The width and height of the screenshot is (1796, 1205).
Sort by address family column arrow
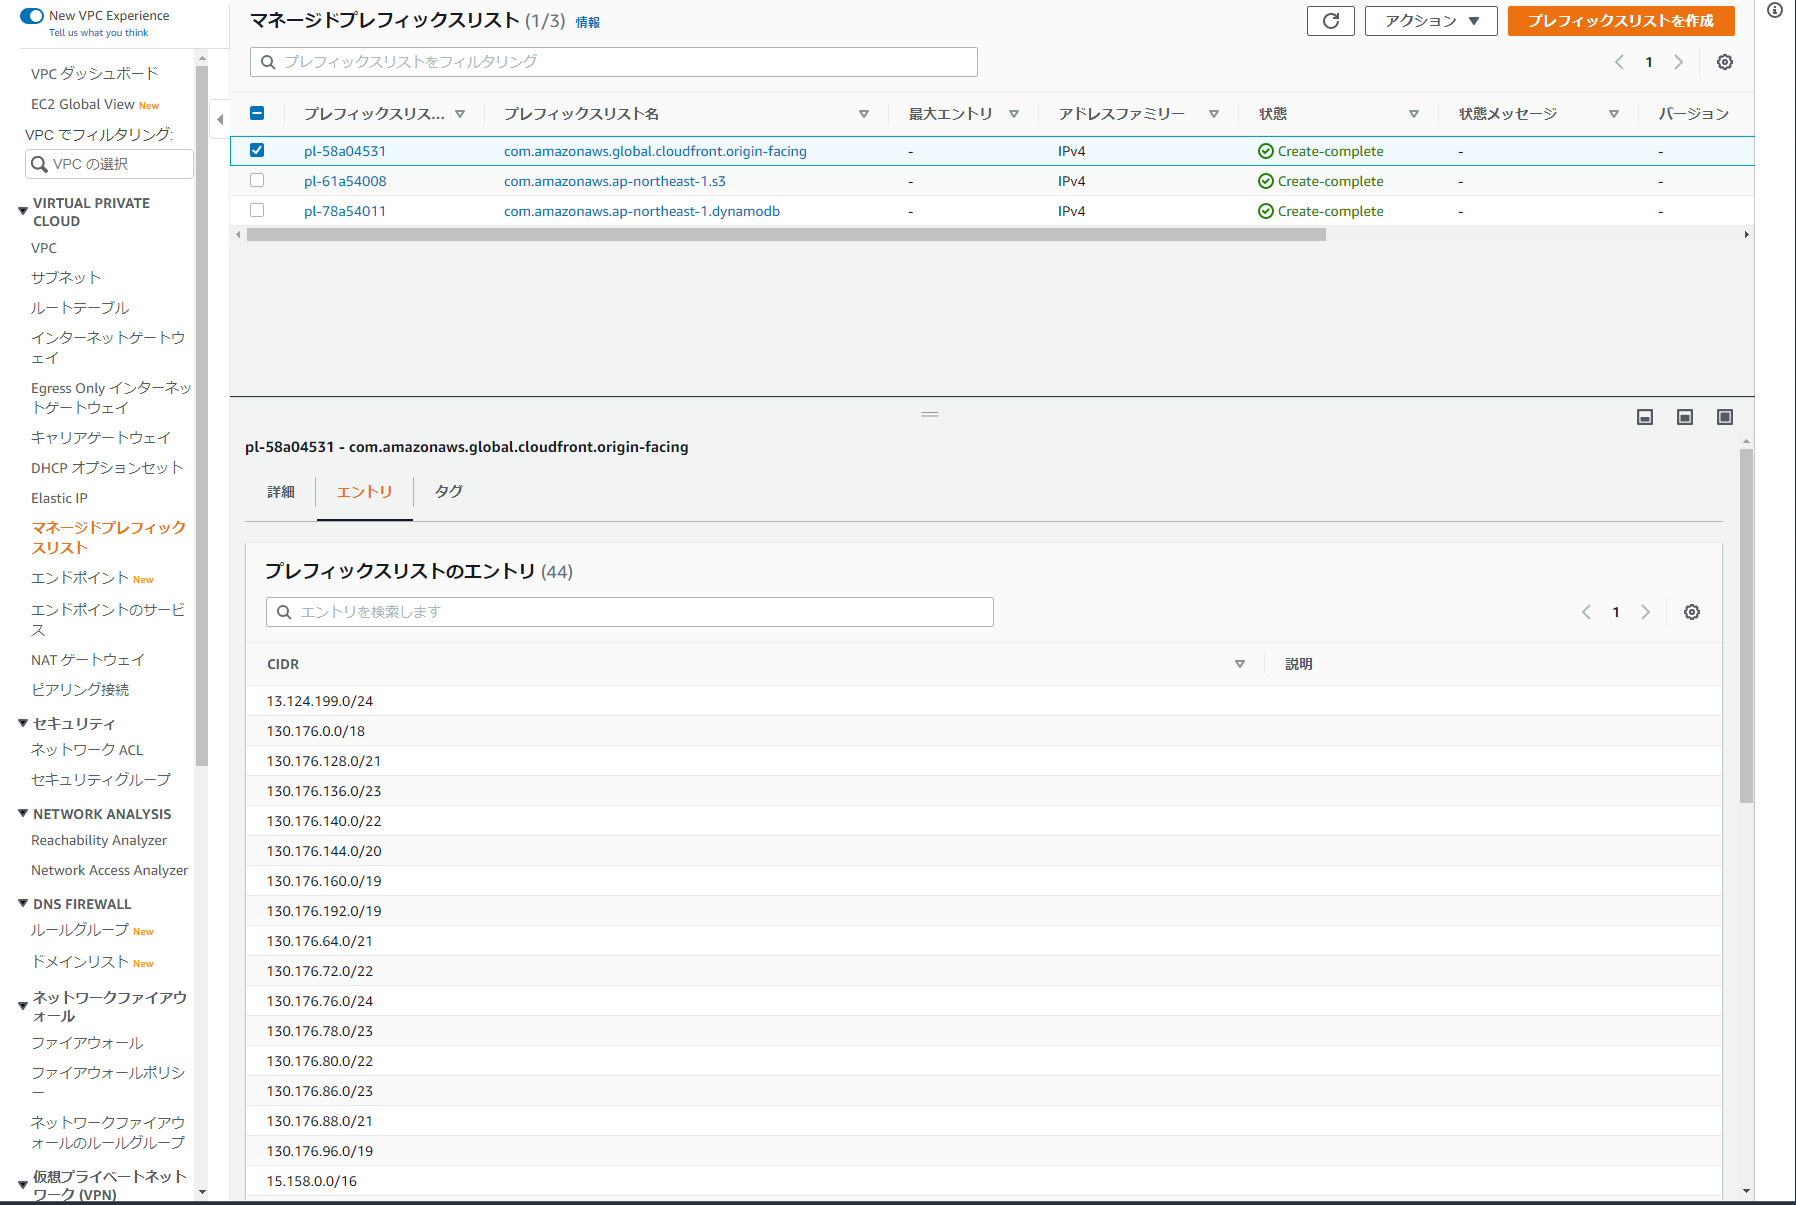pos(1214,114)
